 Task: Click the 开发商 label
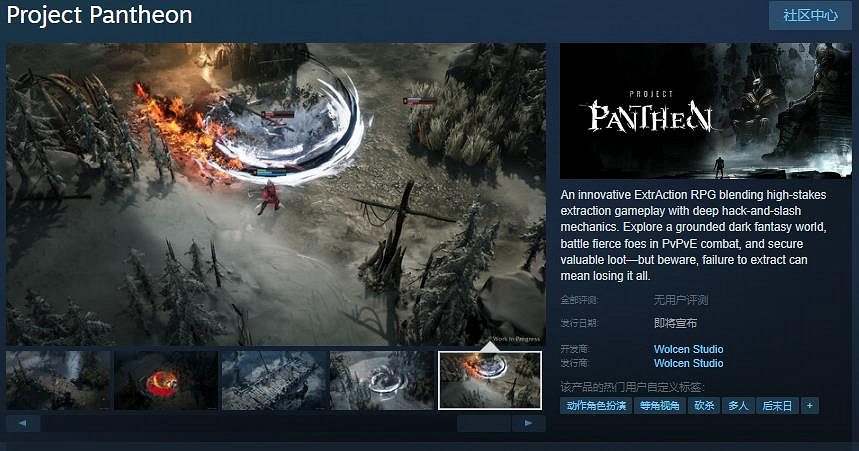(x=575, y=349)
